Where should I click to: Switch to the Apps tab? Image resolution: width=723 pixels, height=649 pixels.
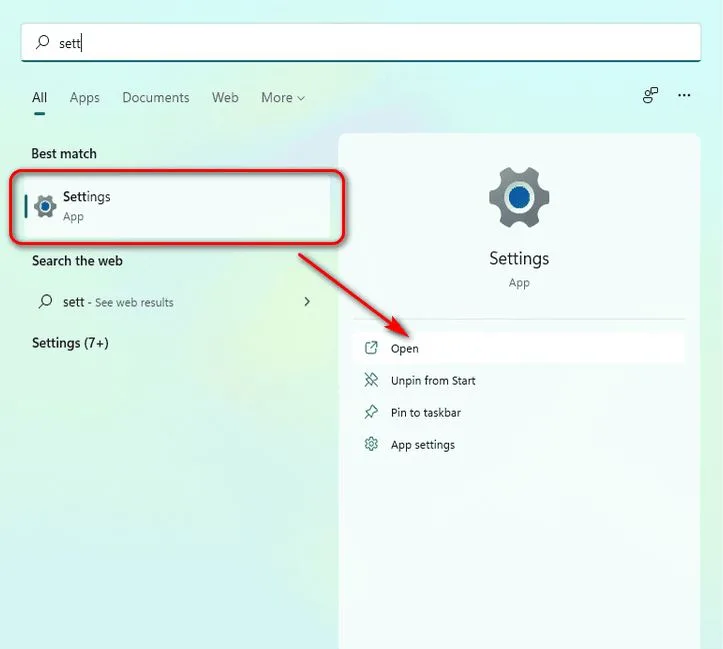[x=84, y=98]
